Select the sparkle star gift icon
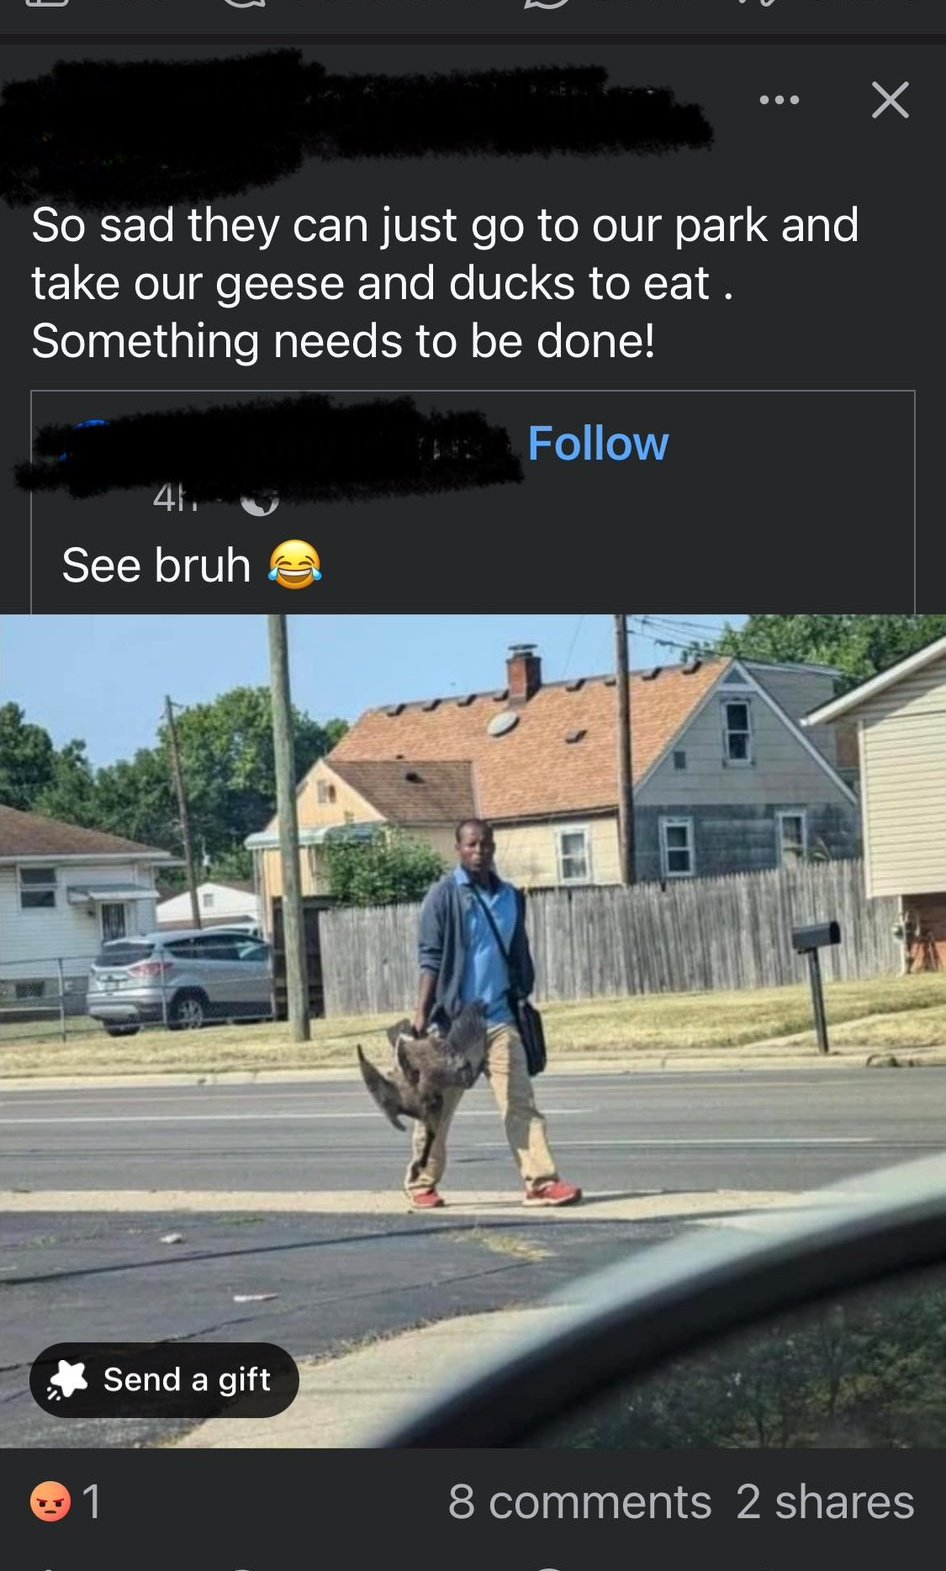Image resolution: width=946 pixels, height=1571 pixels. click(x=69, y=1379)
